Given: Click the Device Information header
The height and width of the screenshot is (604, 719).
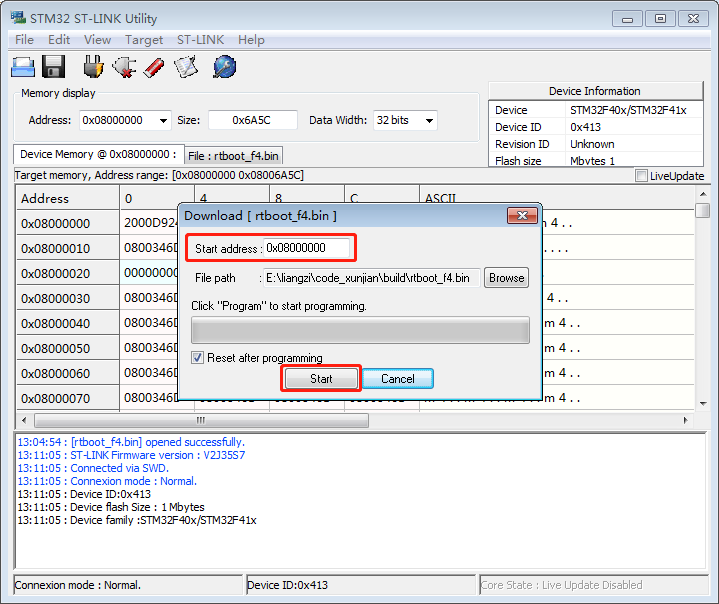Looking at the screenshot, I should coord(595,91).
